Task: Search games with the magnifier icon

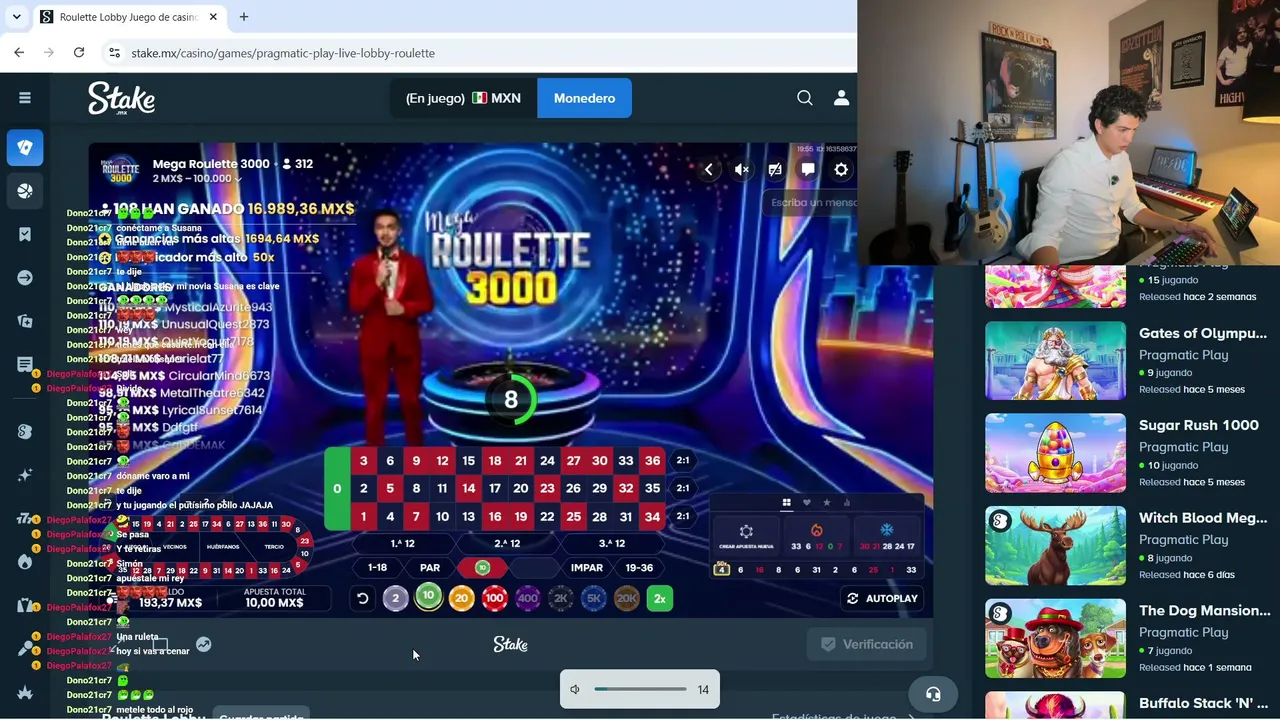Action: 805,98
